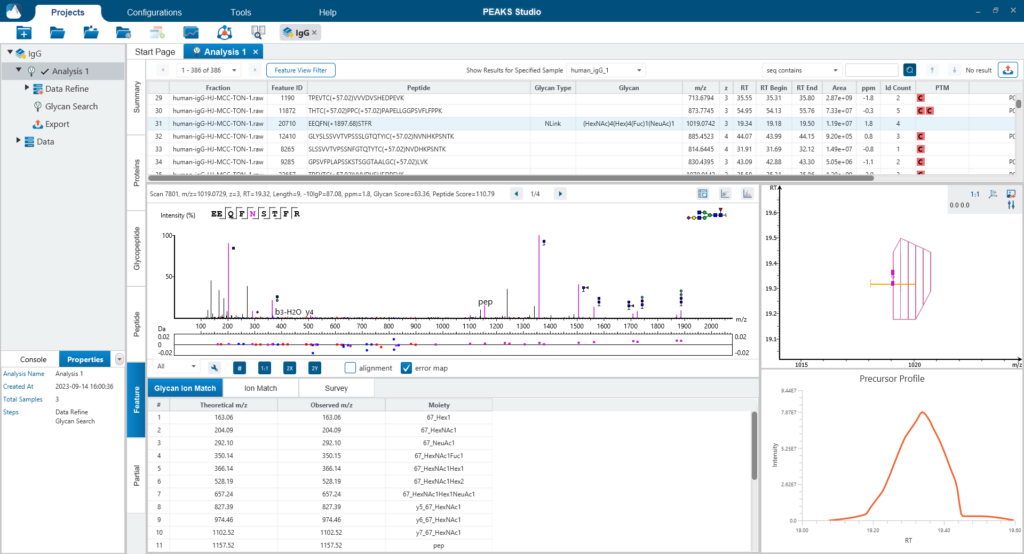Click the new project toolbar icon
Image resolution: width=1024 pixels, height=554 pixels.
(x=24, y=33)
